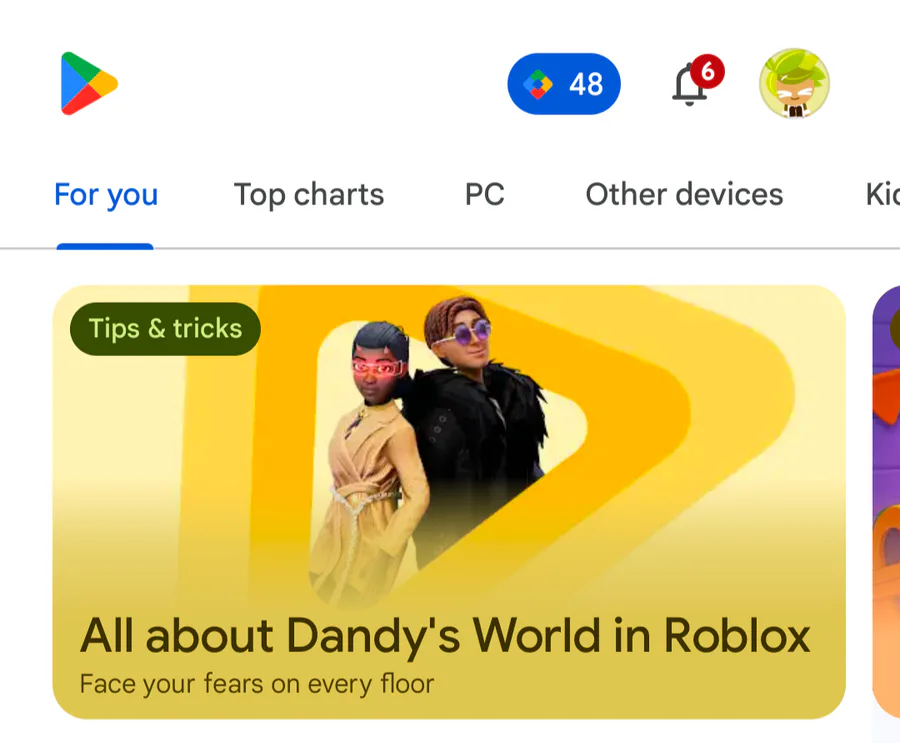Open the profile avatar menu
Image resolution: width=900 pixels, height=743 pixels.
(x=794, y=83)
